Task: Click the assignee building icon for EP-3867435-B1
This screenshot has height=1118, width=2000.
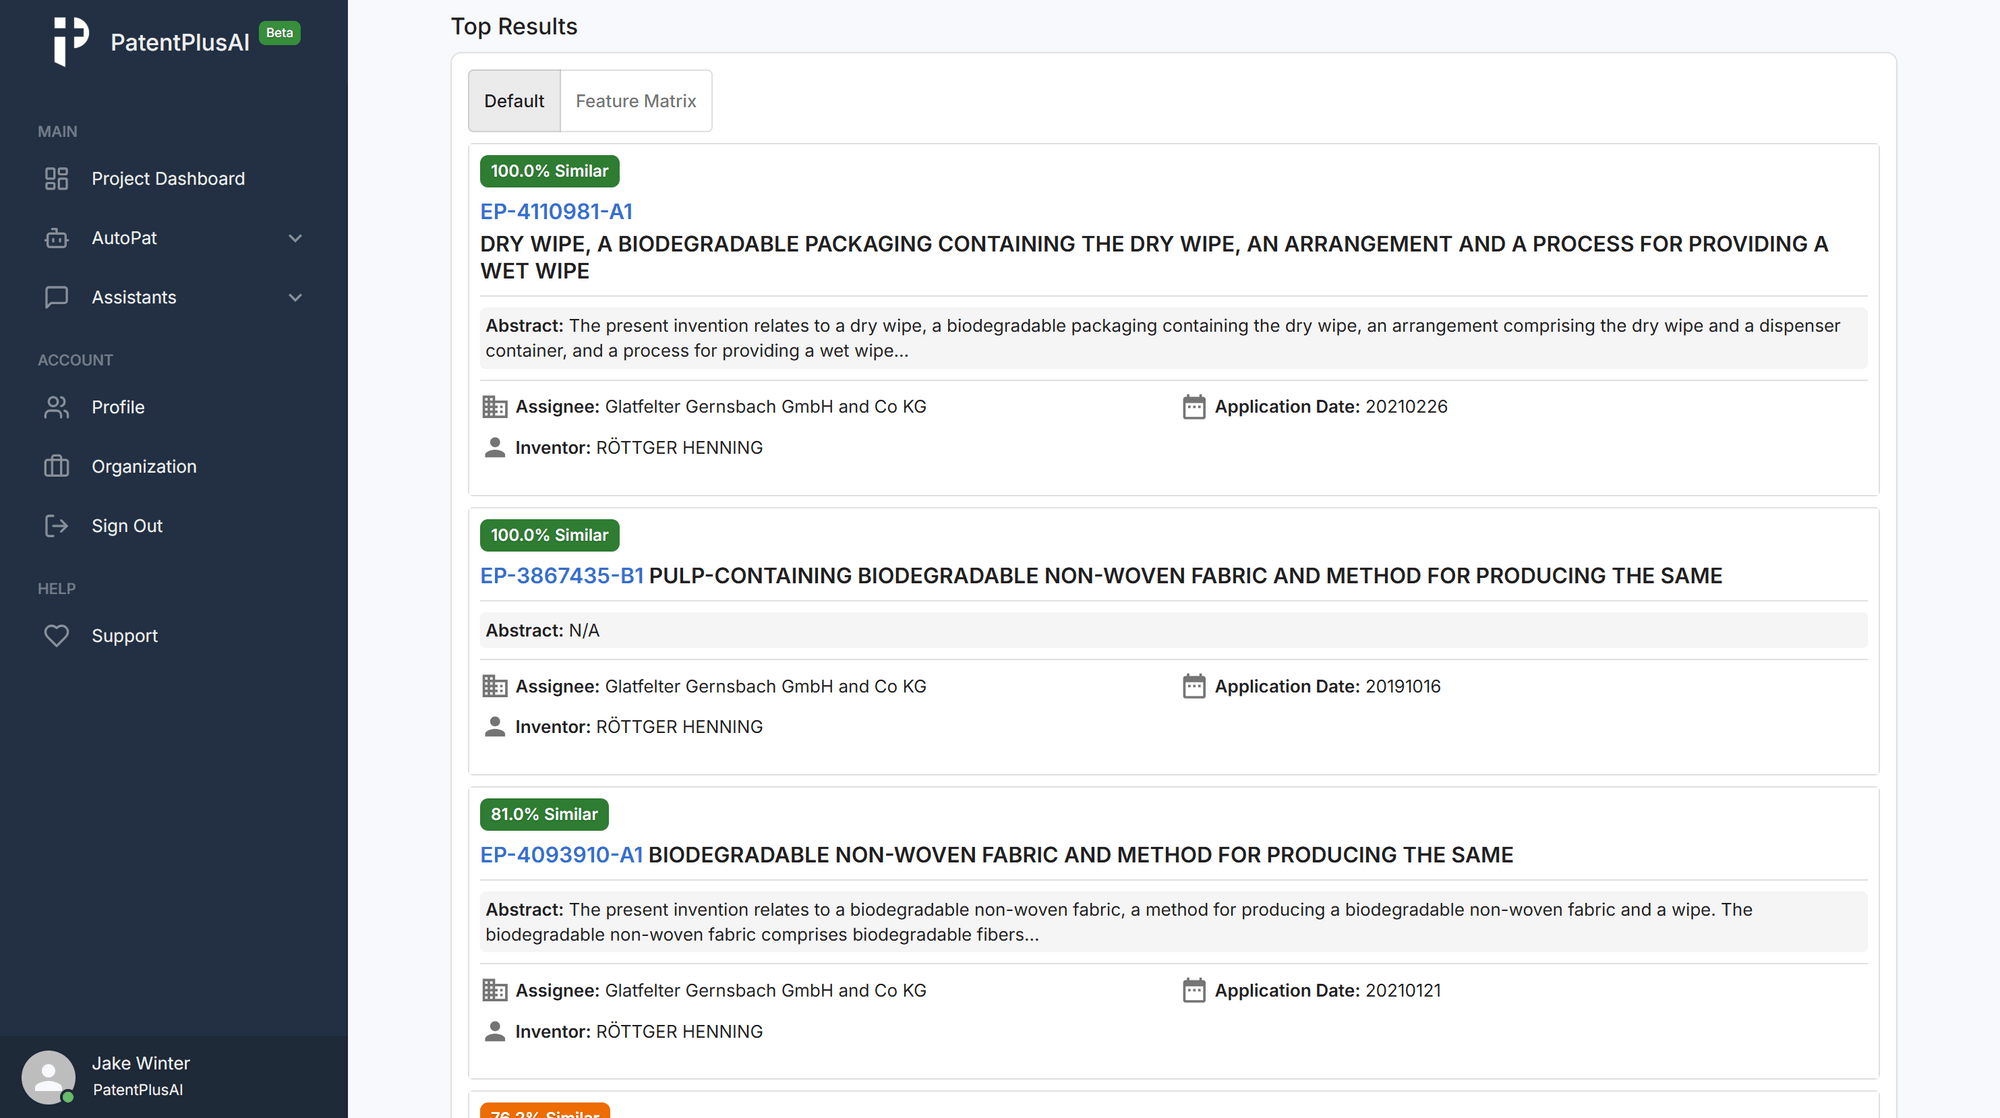Action: 495,686
